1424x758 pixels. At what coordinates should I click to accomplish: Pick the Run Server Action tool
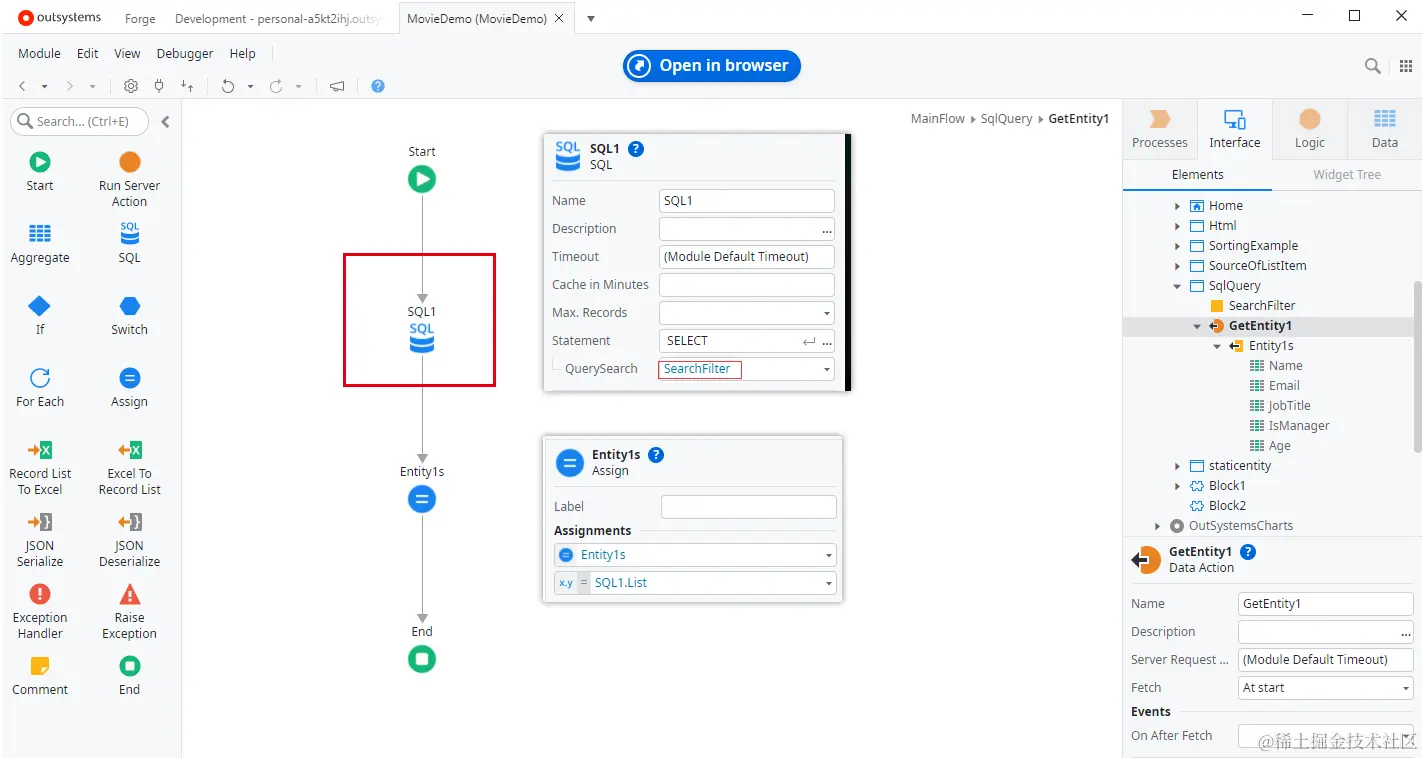click(x=129, y=179)
